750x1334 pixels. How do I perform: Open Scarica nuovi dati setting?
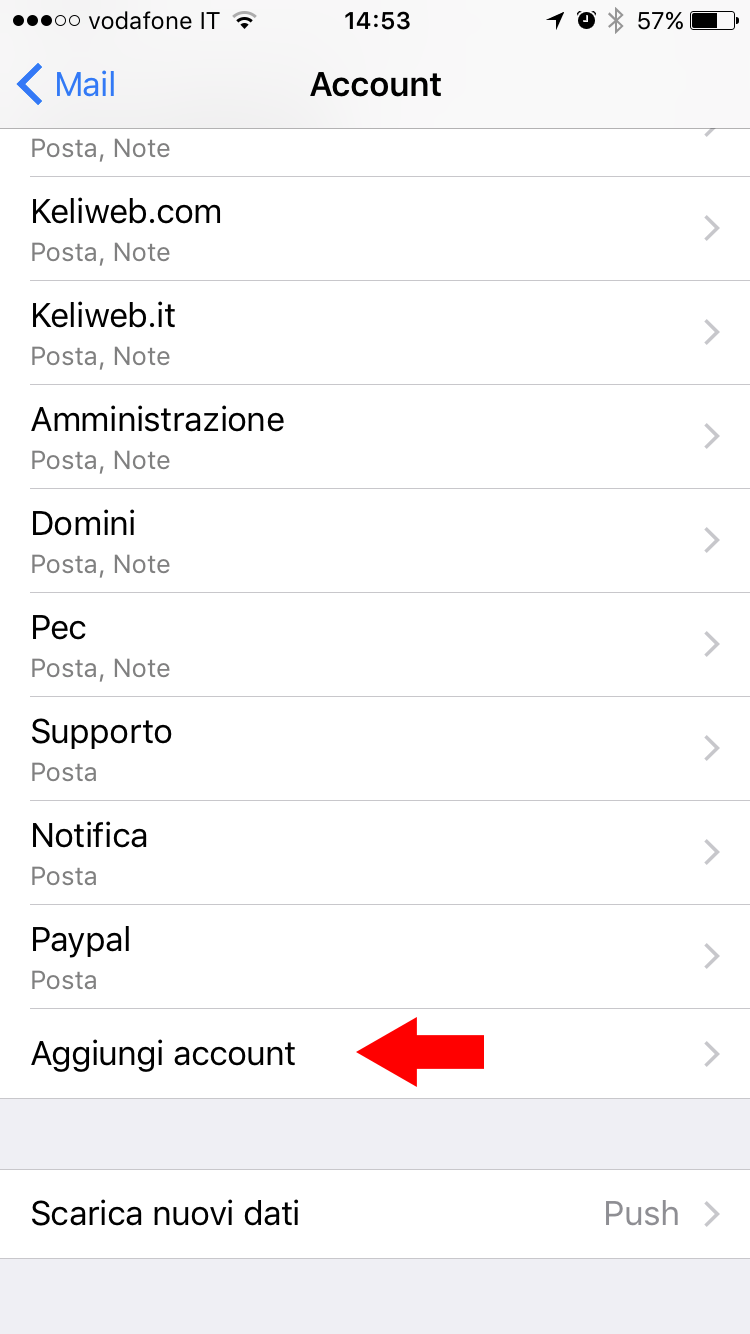(x=375, y=1214)
